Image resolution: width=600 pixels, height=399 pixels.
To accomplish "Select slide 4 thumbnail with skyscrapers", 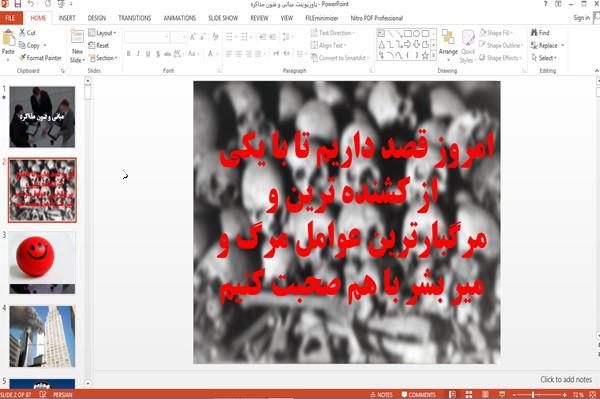I will 42,336.
